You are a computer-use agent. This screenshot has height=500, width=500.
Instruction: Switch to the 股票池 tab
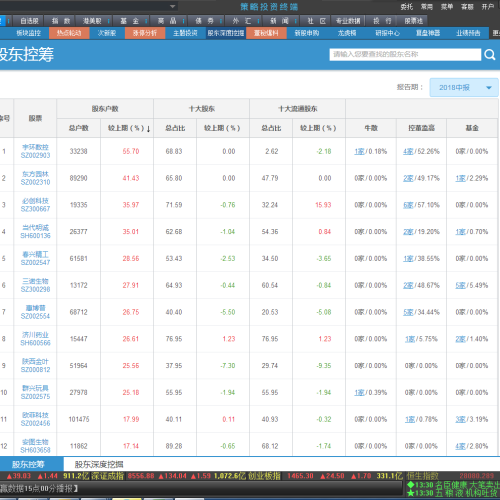click(414, 21)
